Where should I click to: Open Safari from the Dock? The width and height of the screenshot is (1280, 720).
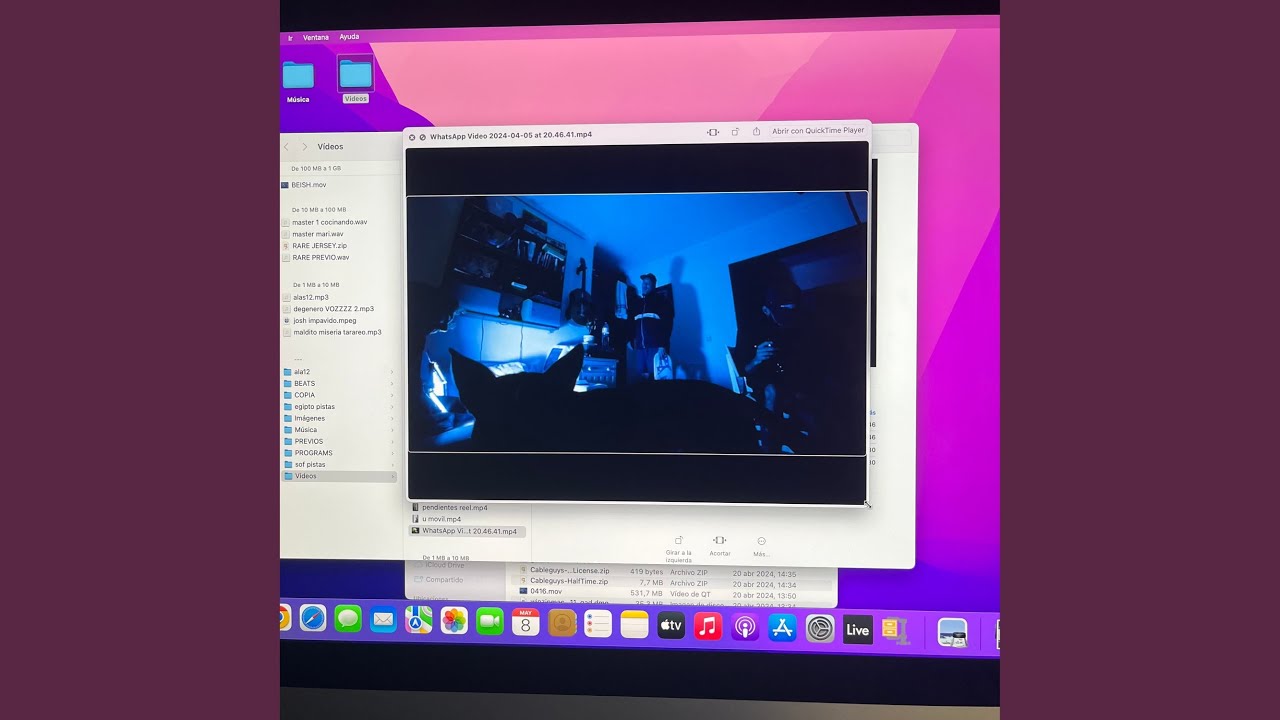coord(313,618)
